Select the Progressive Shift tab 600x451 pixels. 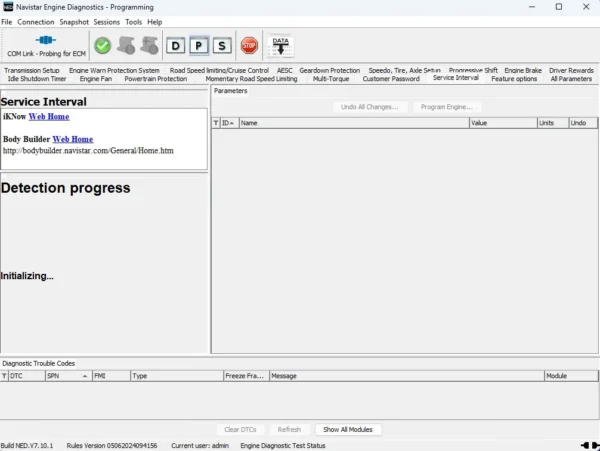(473, 70)
